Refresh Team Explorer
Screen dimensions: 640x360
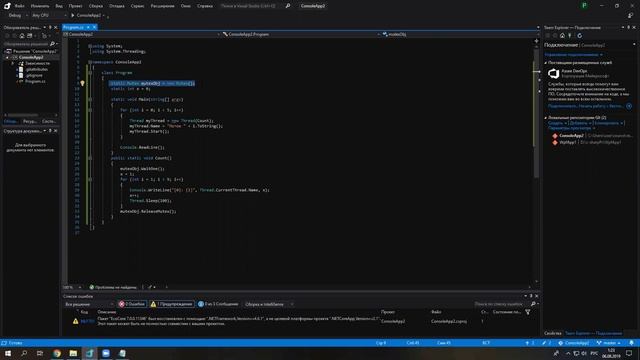579,36
